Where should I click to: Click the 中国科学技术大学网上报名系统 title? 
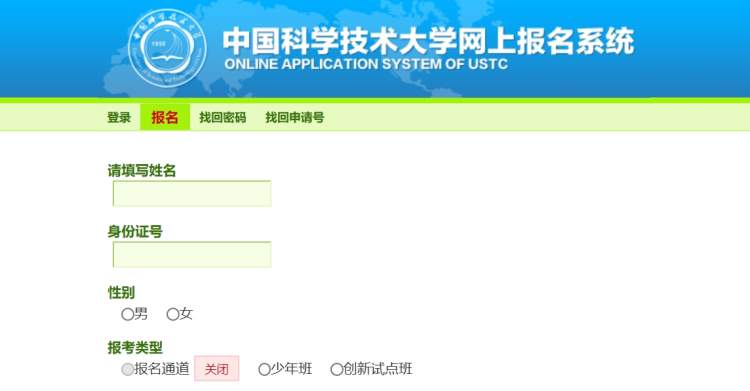[429, 41]
